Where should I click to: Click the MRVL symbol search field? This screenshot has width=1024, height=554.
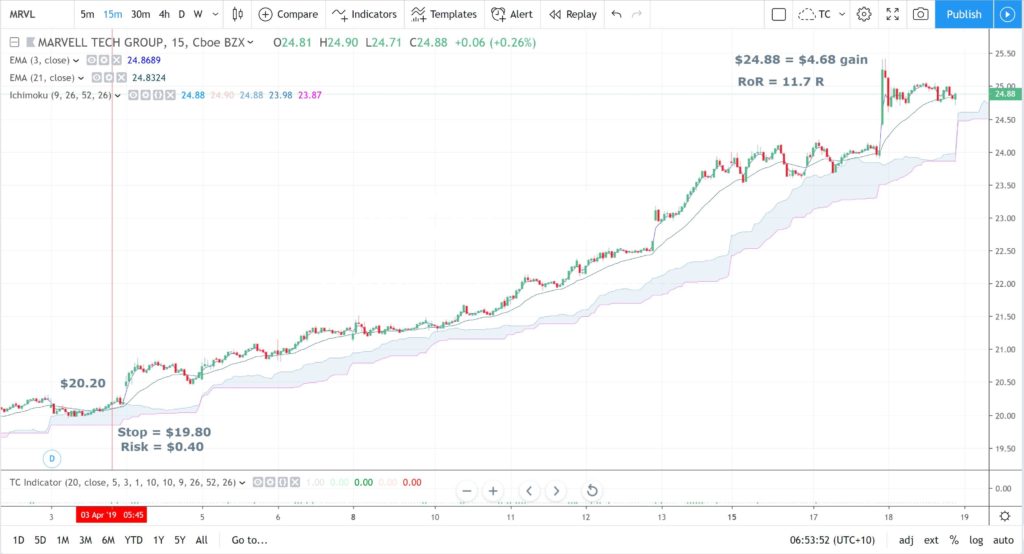(x=37, y=14)
